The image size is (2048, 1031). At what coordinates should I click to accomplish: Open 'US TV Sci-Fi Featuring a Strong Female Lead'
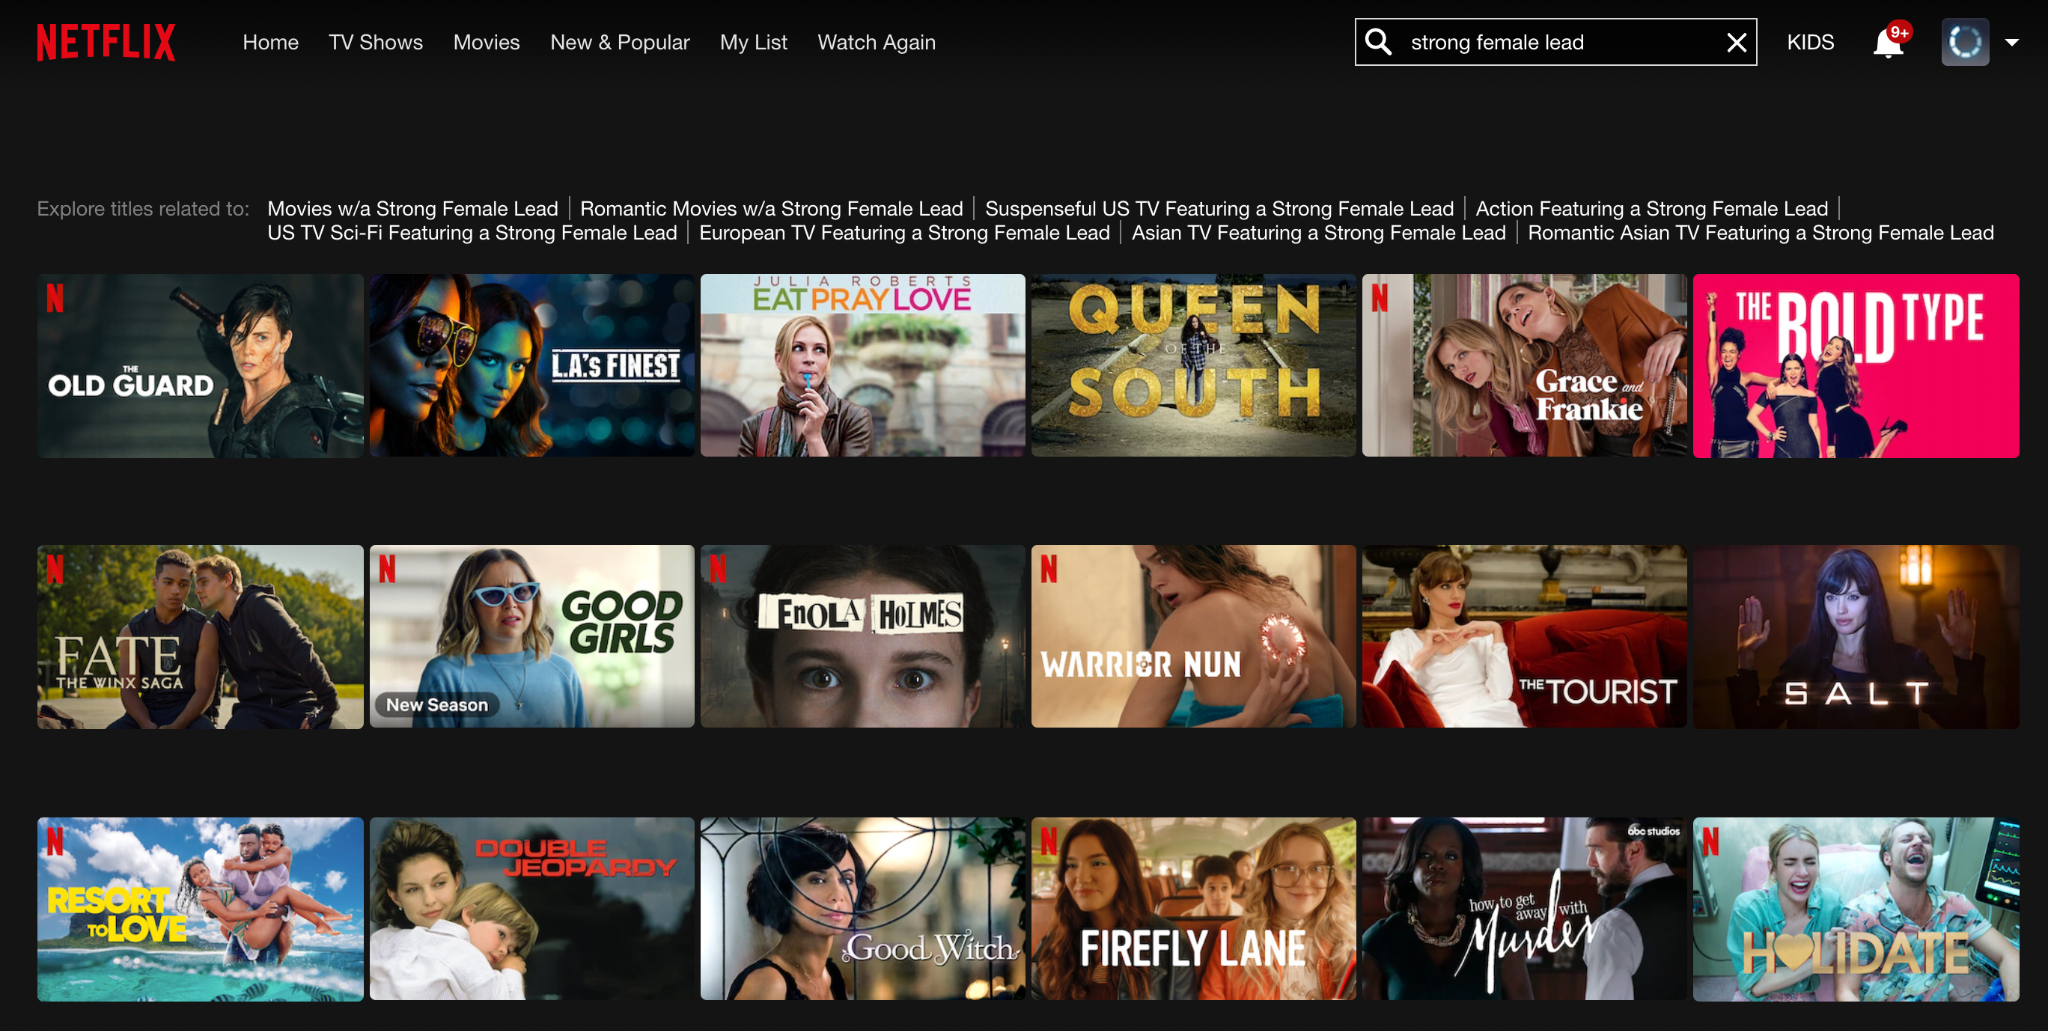472,232
